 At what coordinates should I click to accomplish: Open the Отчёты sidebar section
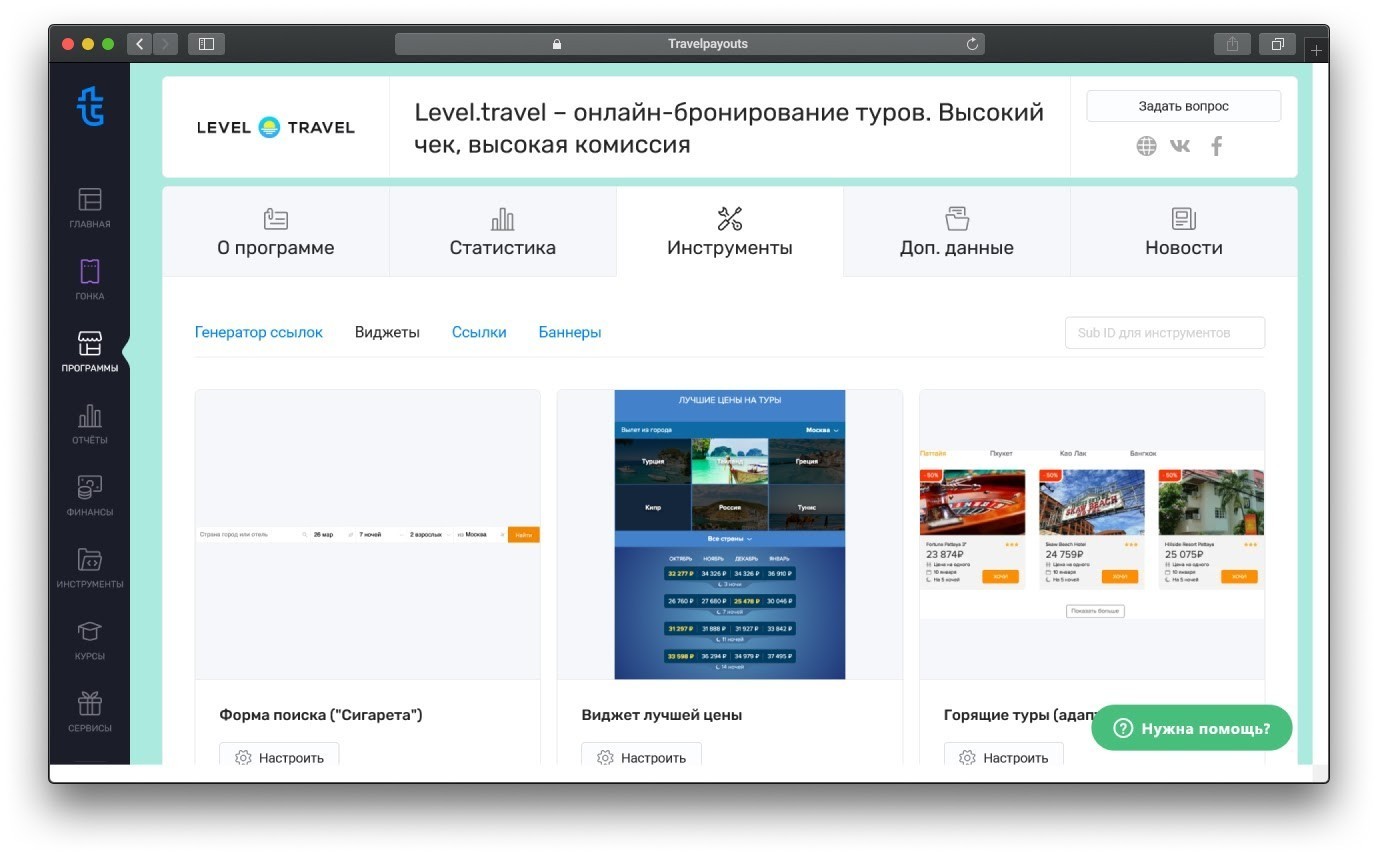90,424
